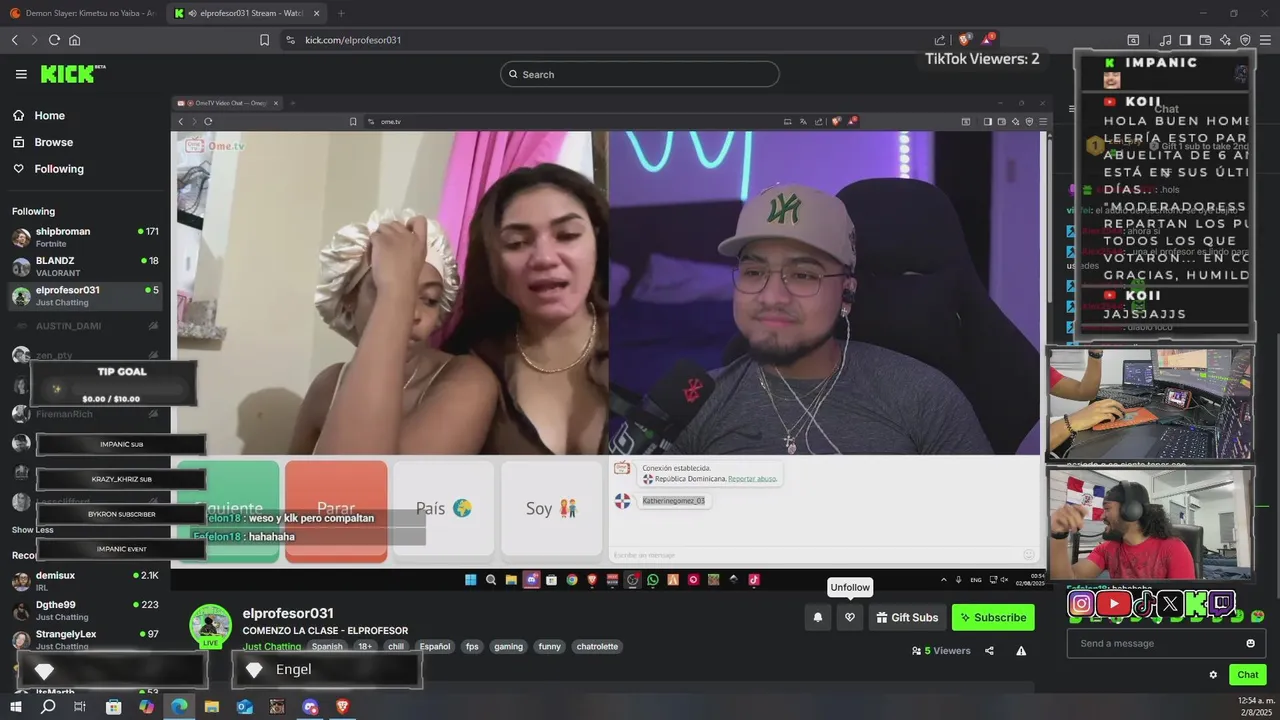Screen dimensions: 1280x720
Task: Select the gaming tag
Action: (x=508, y=647)
